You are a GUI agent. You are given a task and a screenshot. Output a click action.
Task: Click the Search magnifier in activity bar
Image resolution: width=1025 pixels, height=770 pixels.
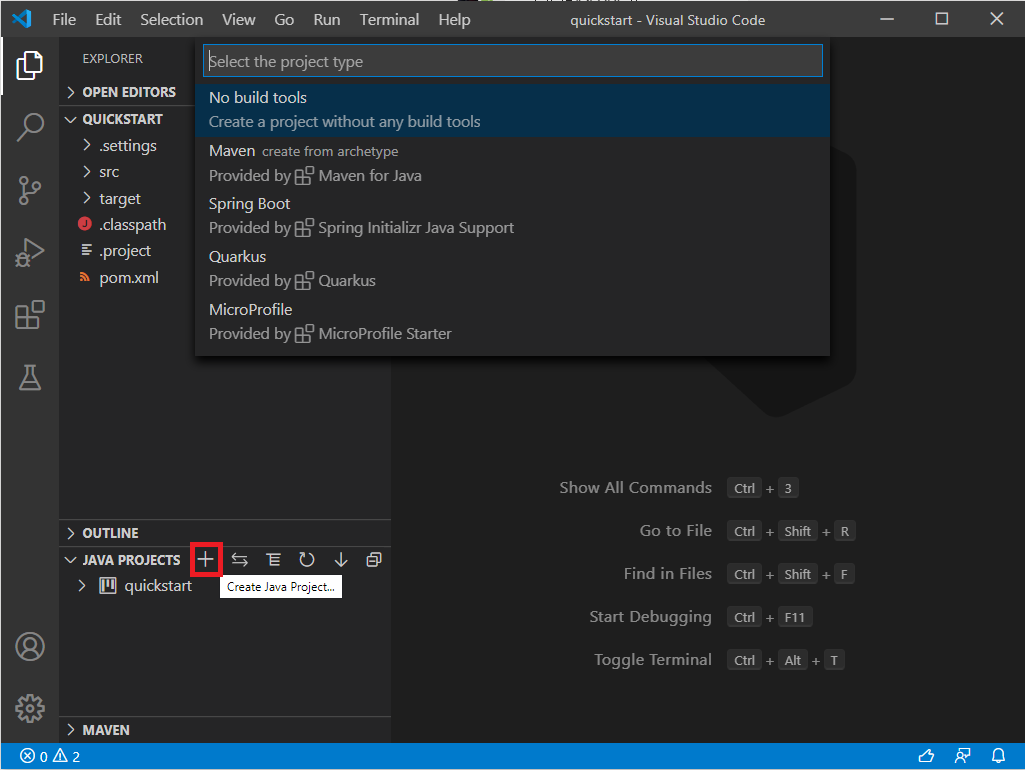(30, 128)
